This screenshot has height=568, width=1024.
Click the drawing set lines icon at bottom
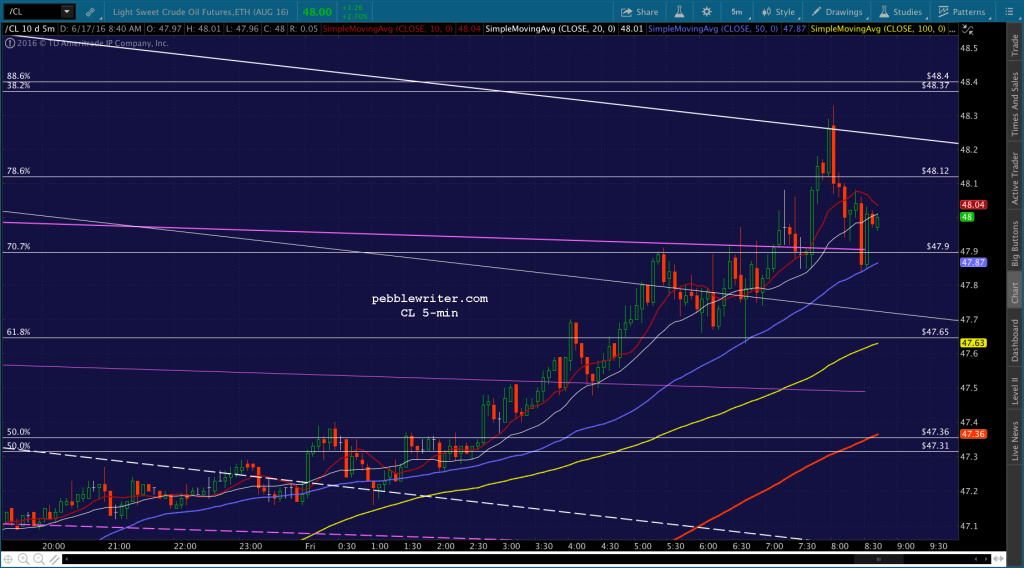click(x=54, y=559)
